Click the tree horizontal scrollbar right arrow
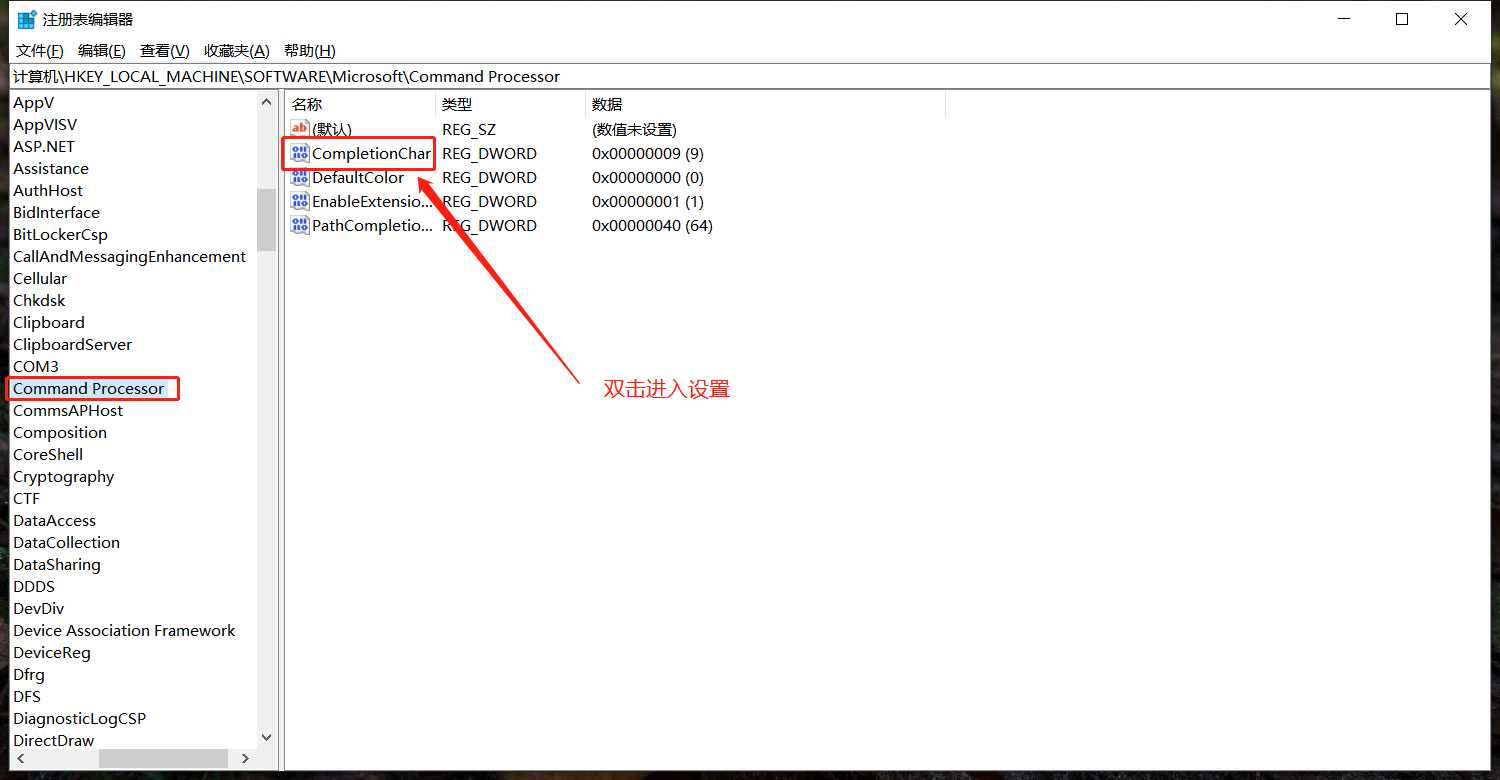 246,759
